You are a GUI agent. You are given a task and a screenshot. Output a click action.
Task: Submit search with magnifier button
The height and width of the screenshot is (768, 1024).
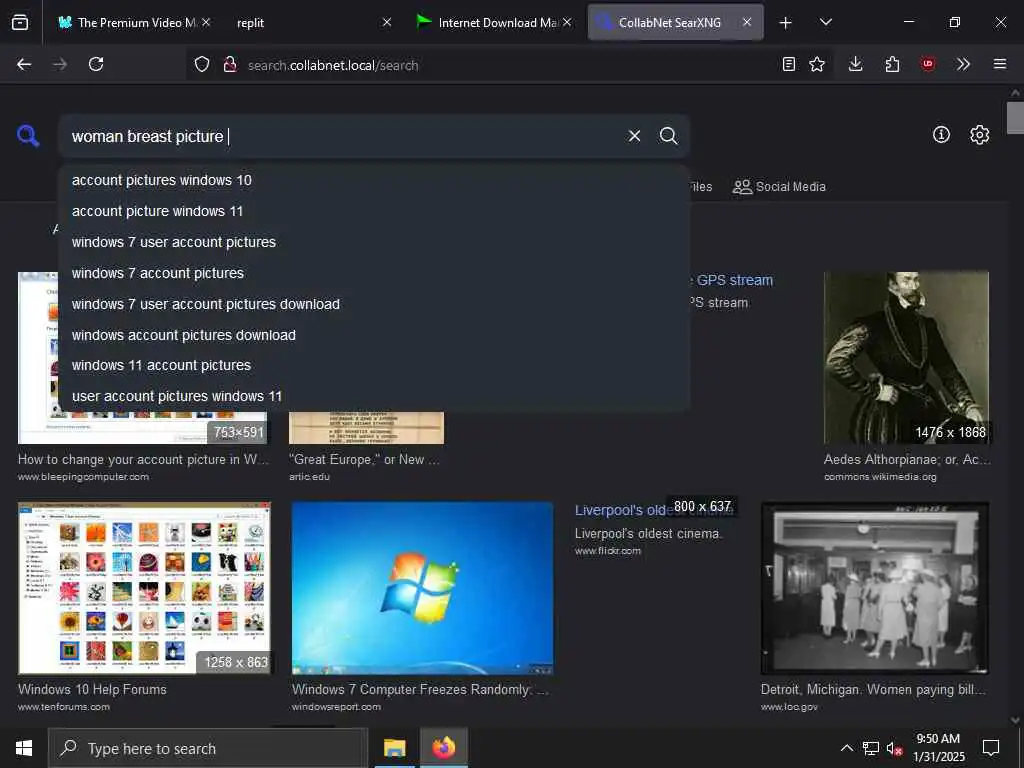(x=668, y=136)
